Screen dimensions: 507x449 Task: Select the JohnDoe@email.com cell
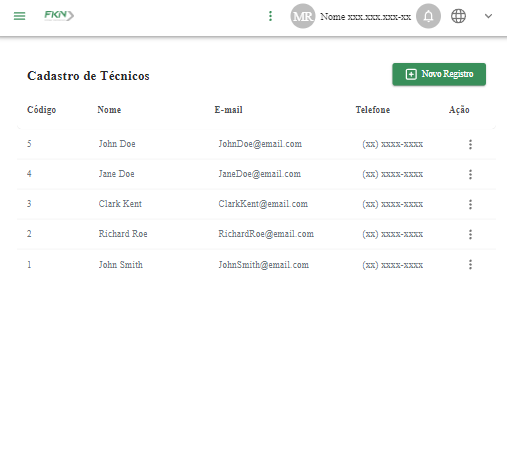pos(260,144)
